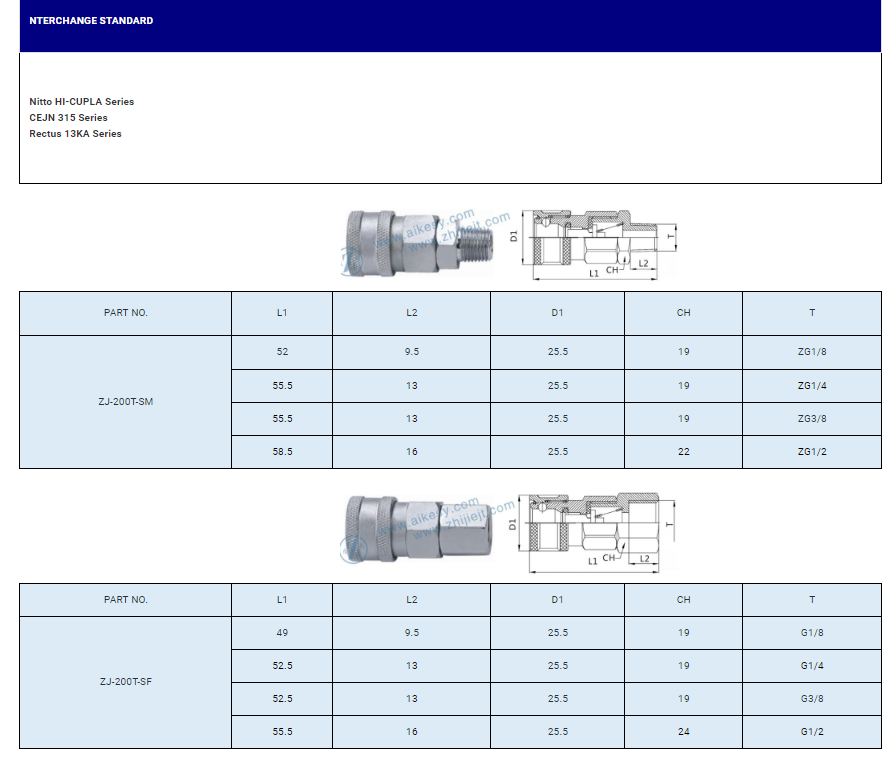The height and width of the screenshot is (757, 893).
Task: Click the 58.5 L1 length cell
Action: 282,452
